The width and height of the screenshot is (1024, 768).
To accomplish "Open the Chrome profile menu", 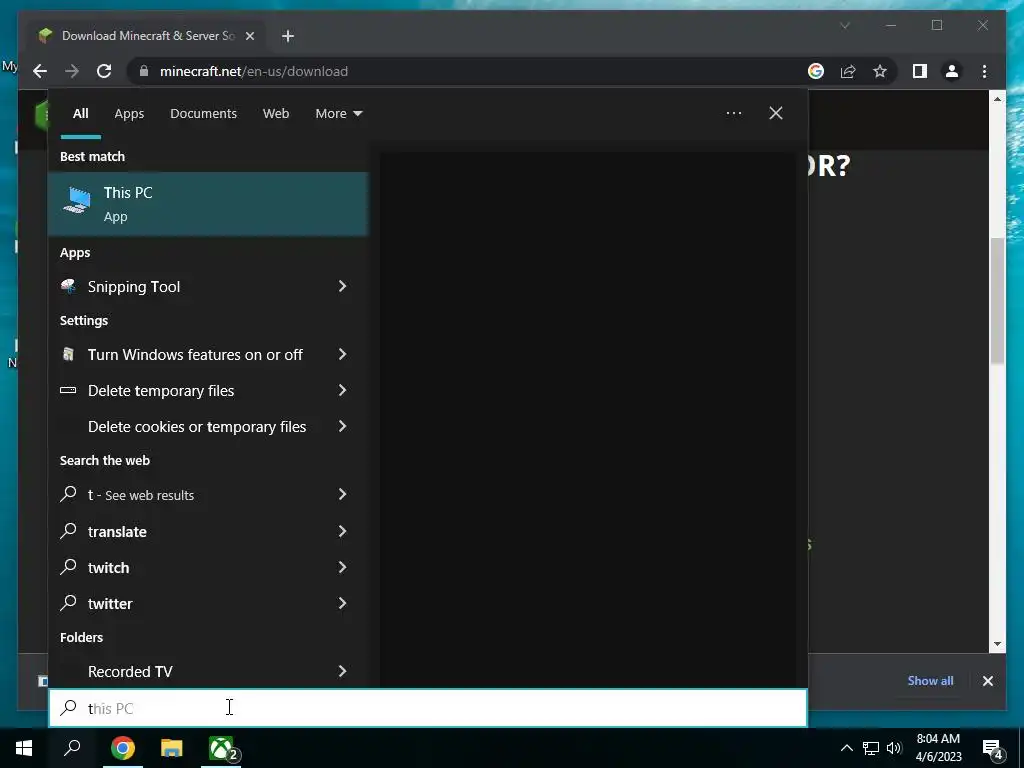I will tap(952, 71).
